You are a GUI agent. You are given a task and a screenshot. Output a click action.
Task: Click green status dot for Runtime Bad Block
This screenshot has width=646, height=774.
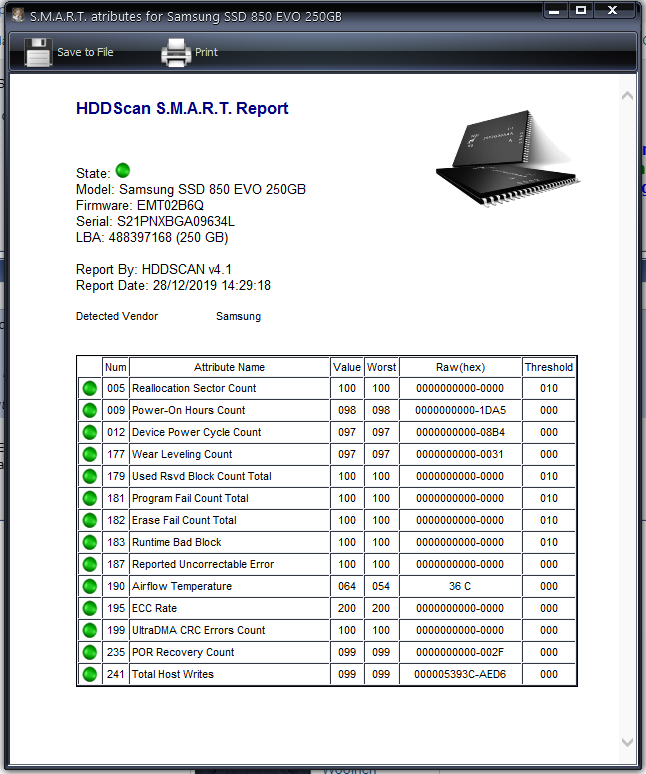[90, 542]
